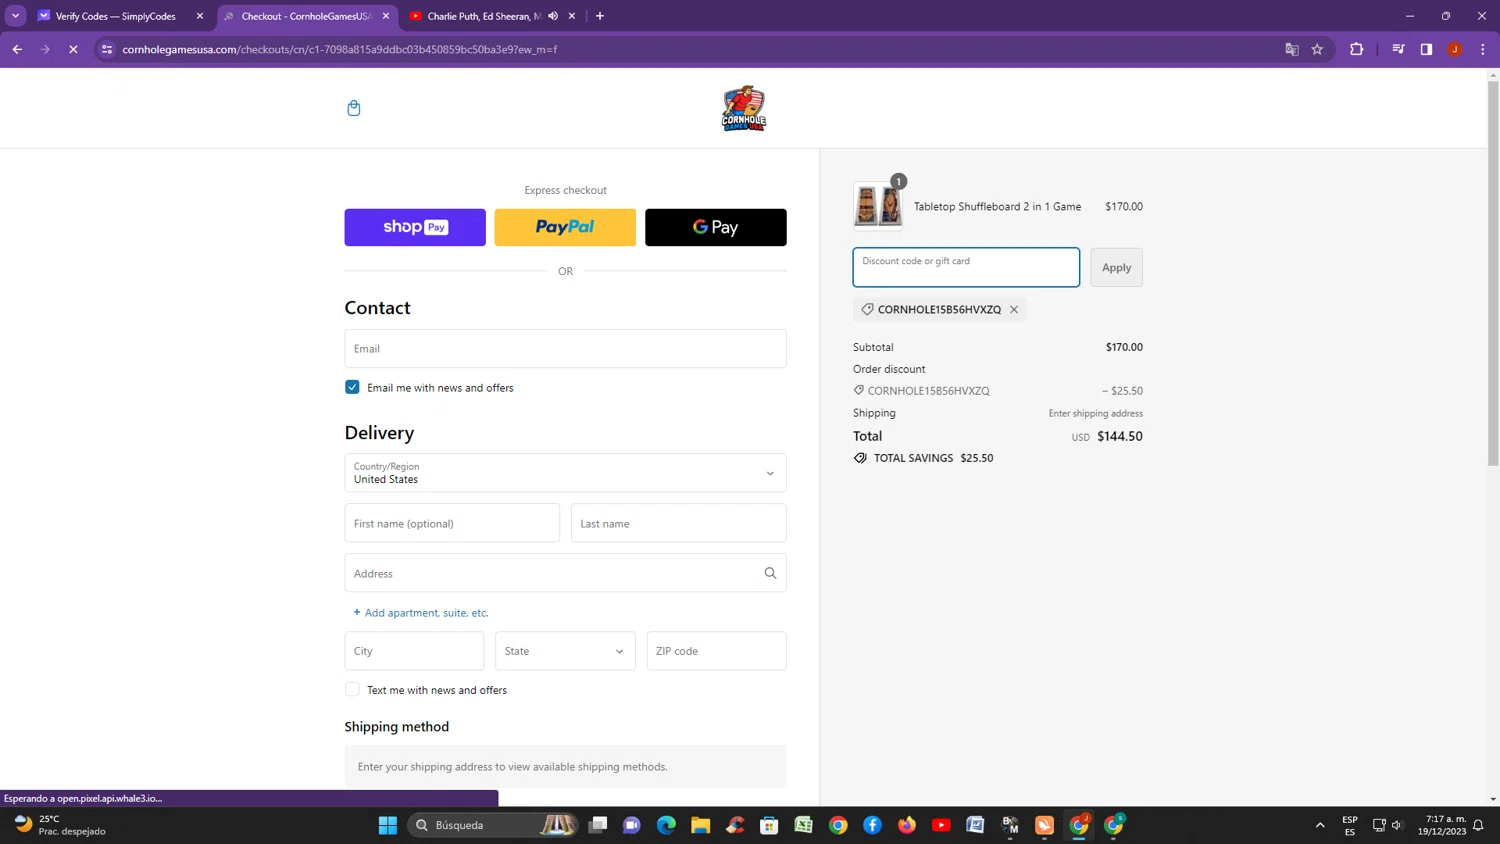The height and width of the screenshot is (844, 1500).
Task: Select the Checkout CornholeGamesUSA tab
Action: click(305, 16)
